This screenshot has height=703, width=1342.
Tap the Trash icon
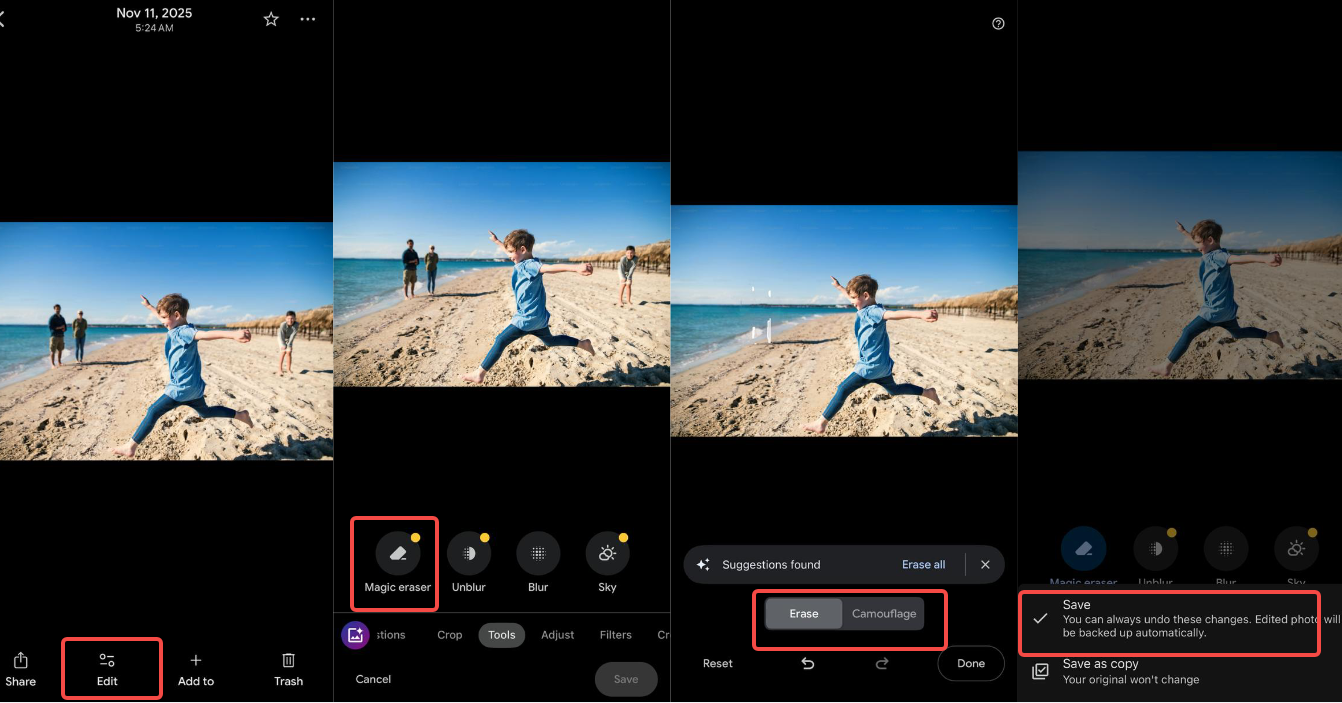(x=288, y=661)
